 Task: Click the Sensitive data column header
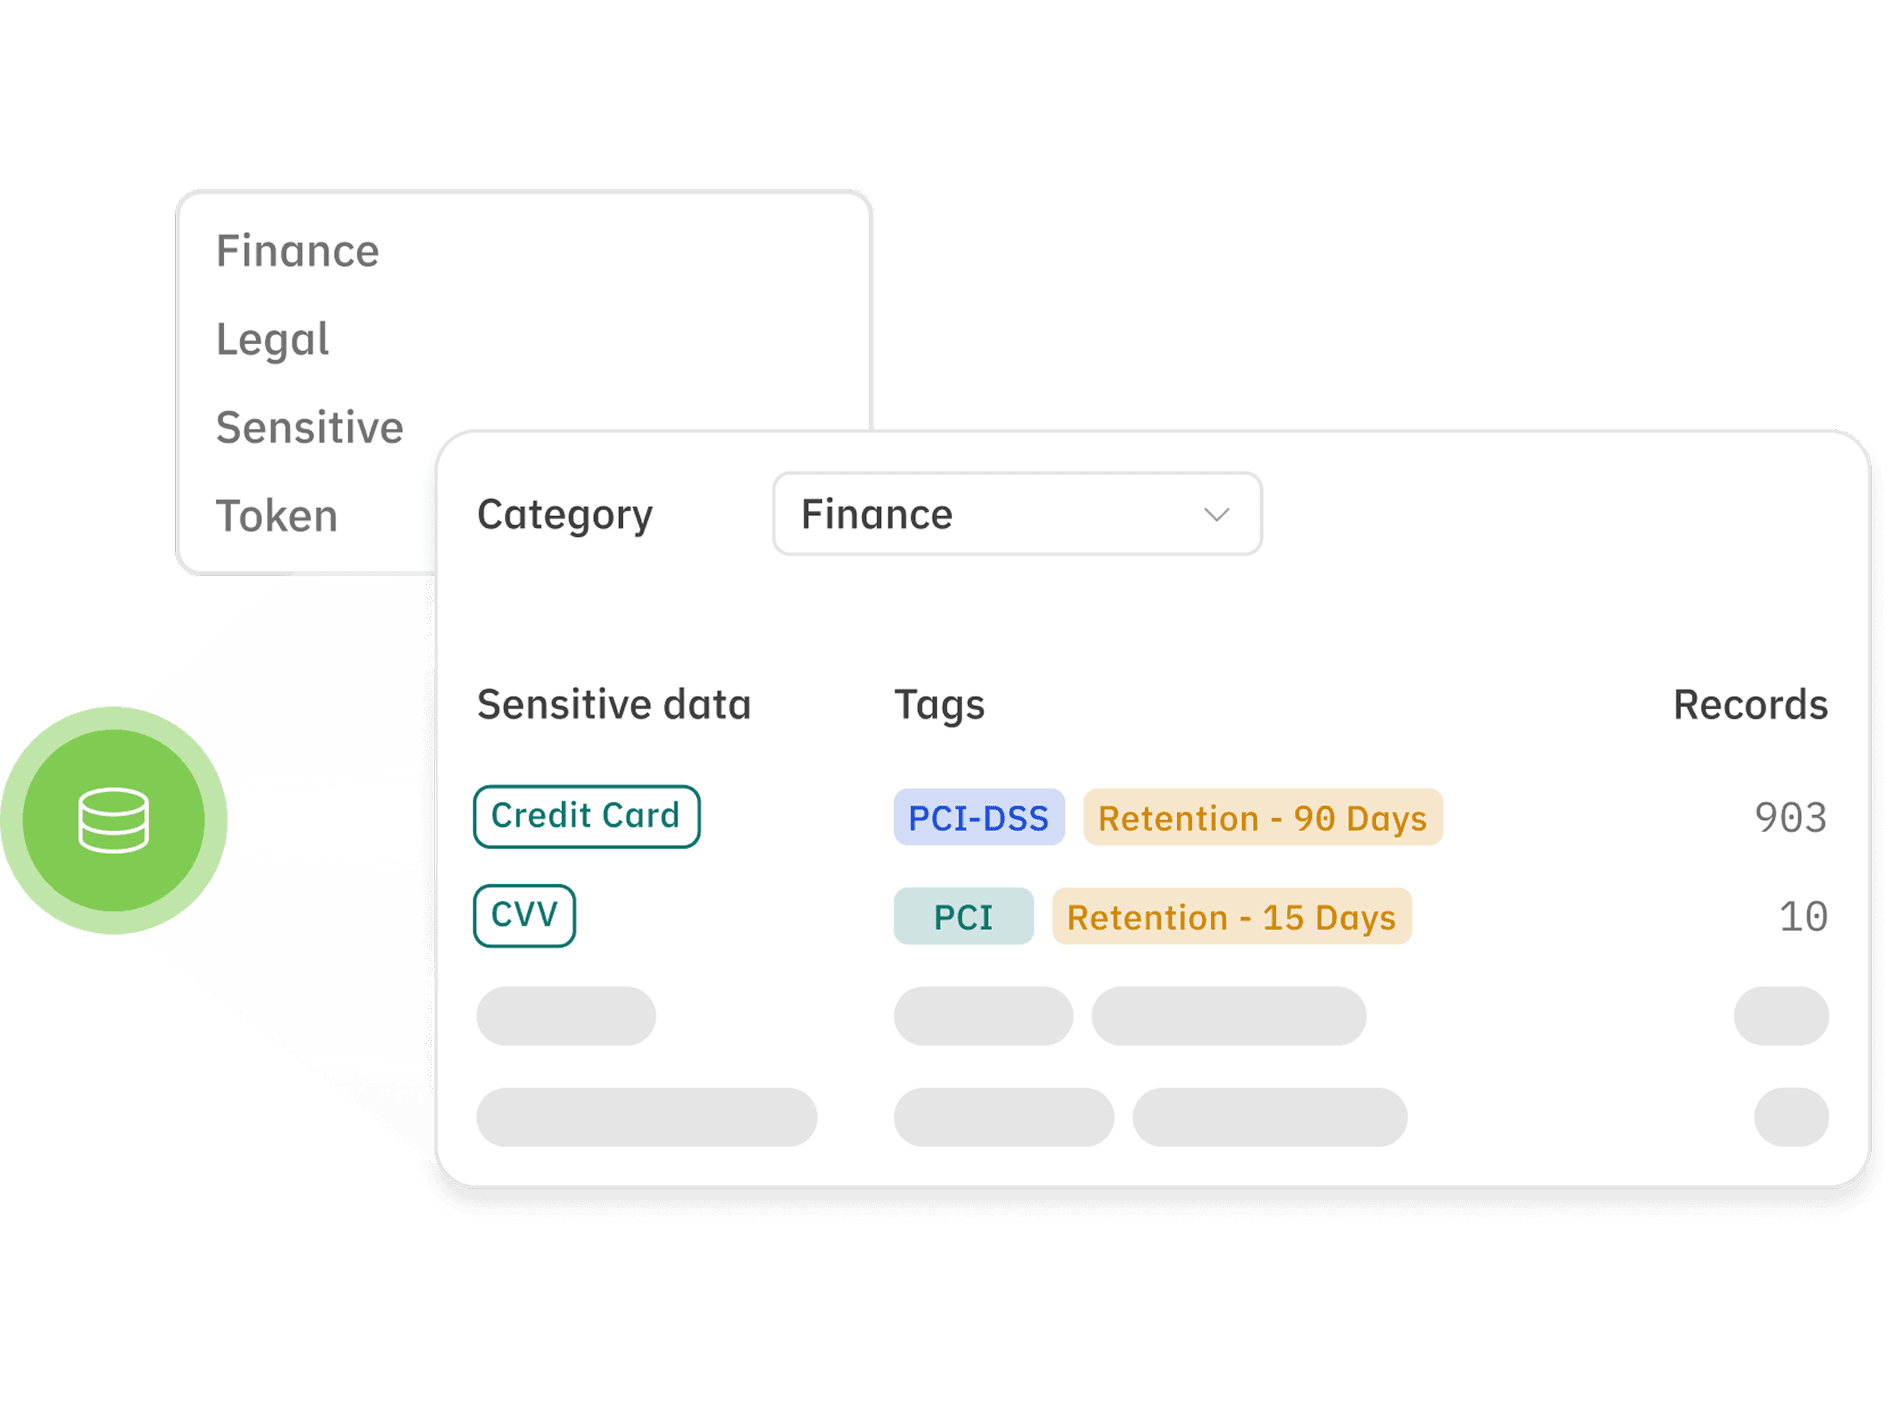613,705
